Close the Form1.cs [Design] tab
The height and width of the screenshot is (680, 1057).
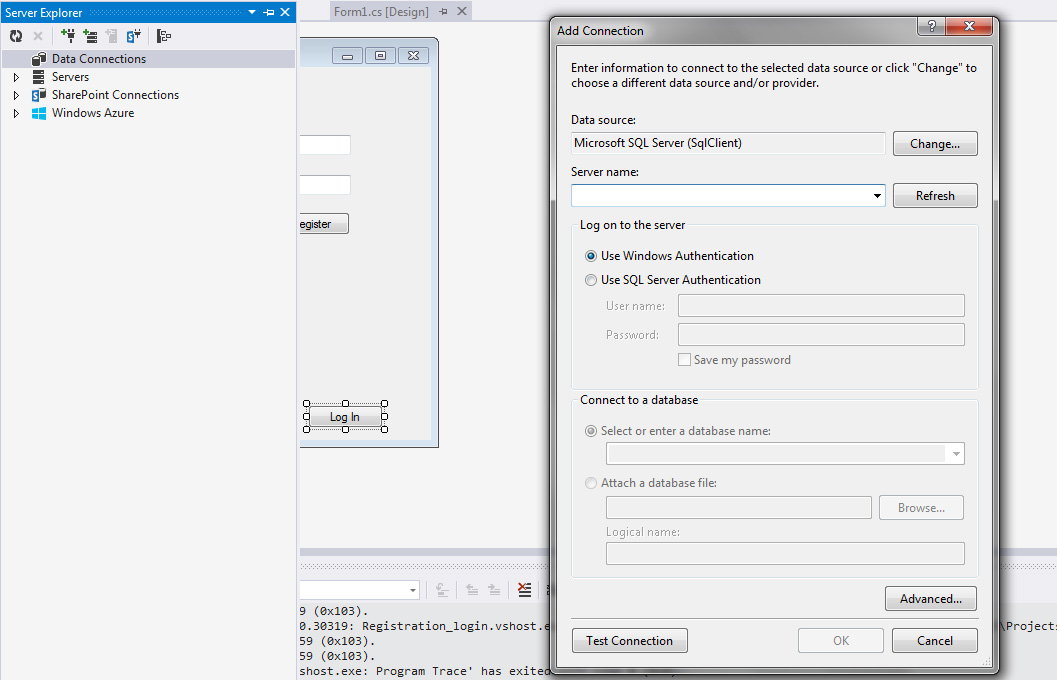(462, 11)
